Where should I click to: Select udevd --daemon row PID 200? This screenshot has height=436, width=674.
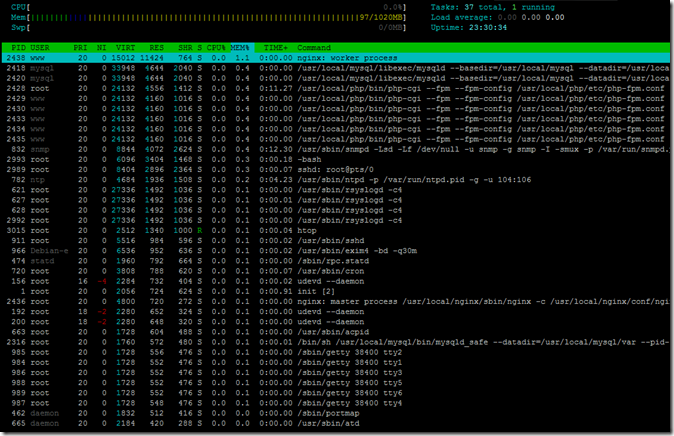(x=336, y=322)
